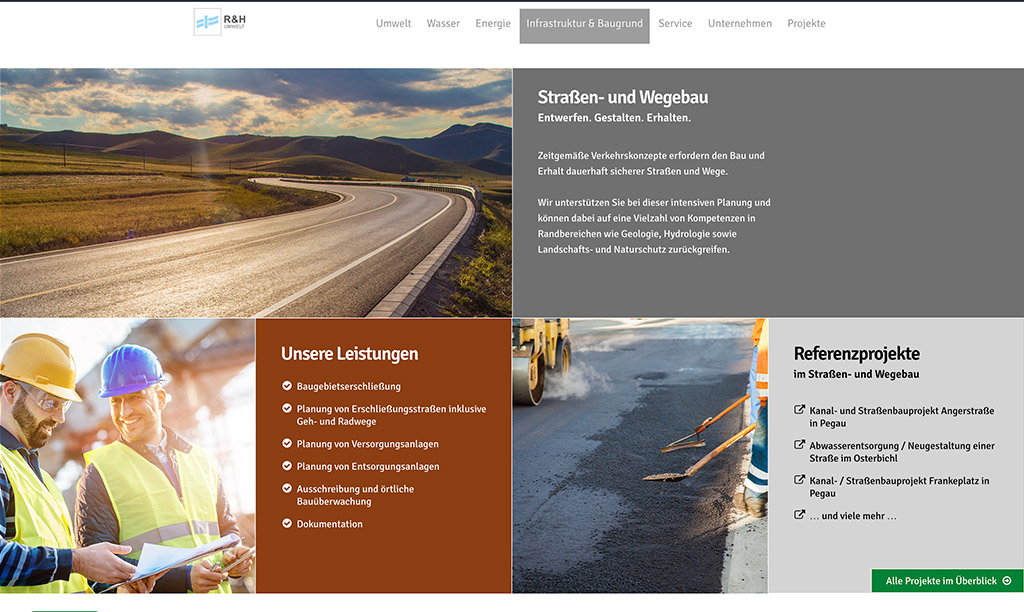Click the 'Planung von Entsorgungsanlagen' list text
The image size is (1024, 612).
pyautogui.click(x=368, y=466)
